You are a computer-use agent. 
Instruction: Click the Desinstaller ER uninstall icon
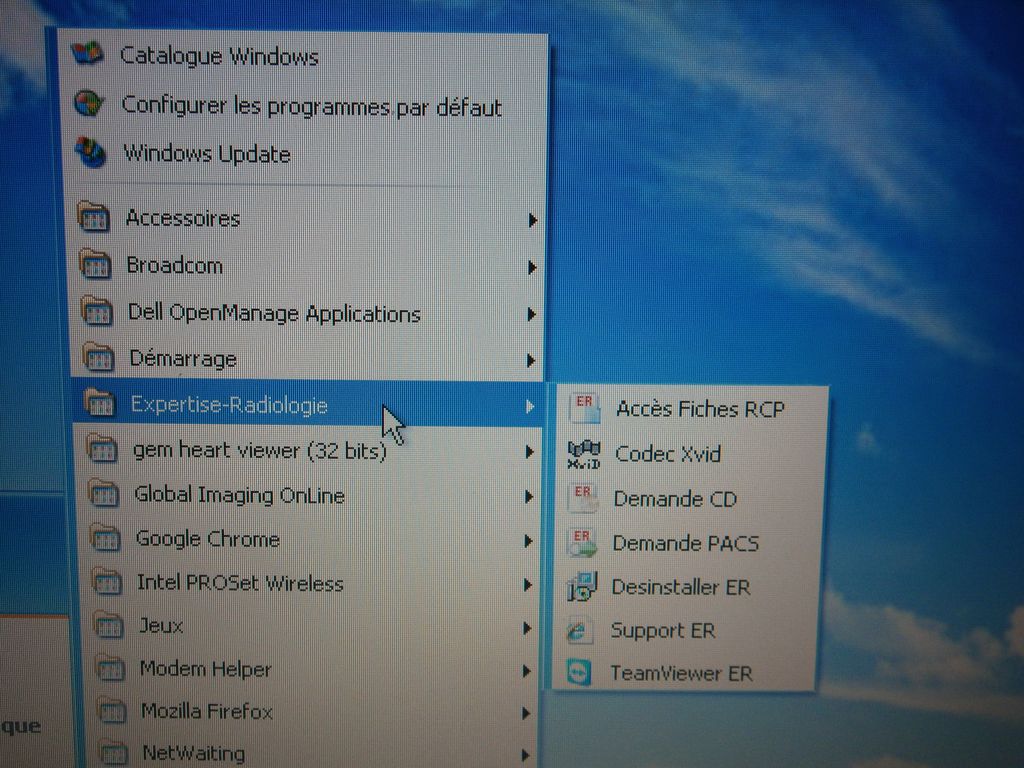pos(581,586)
